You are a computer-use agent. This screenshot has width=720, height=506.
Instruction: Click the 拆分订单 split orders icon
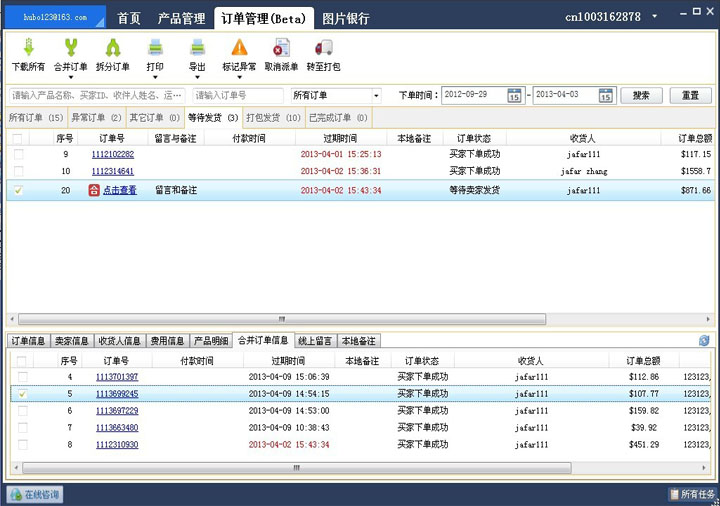tap(112, 47)
